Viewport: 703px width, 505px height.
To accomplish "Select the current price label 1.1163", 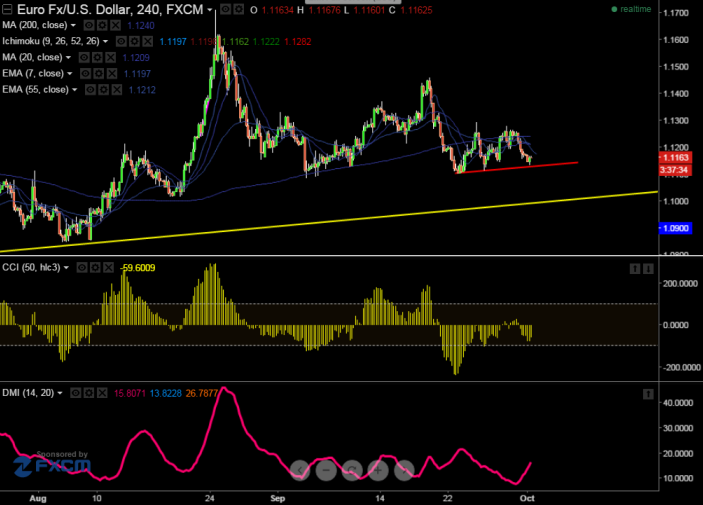I will click(675, 157).
